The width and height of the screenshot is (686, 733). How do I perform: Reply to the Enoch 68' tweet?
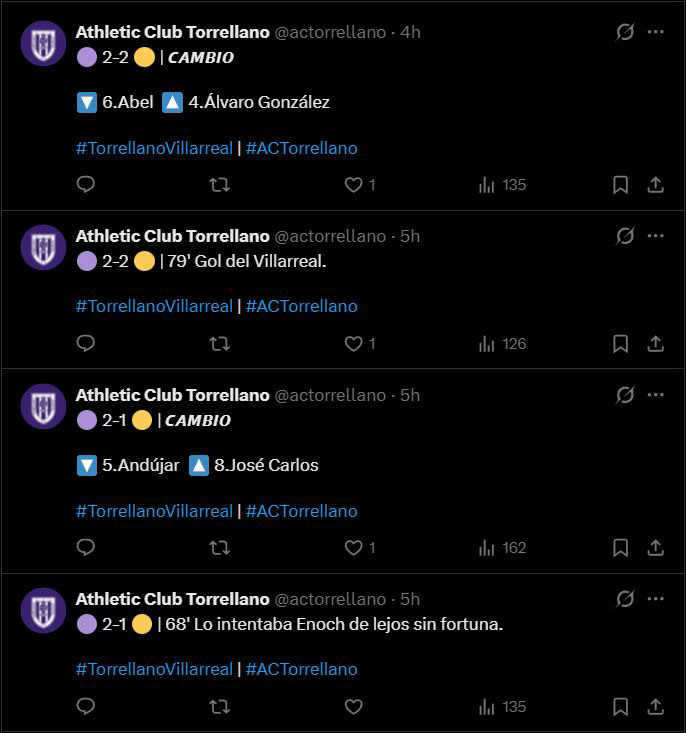coord(86,707)
